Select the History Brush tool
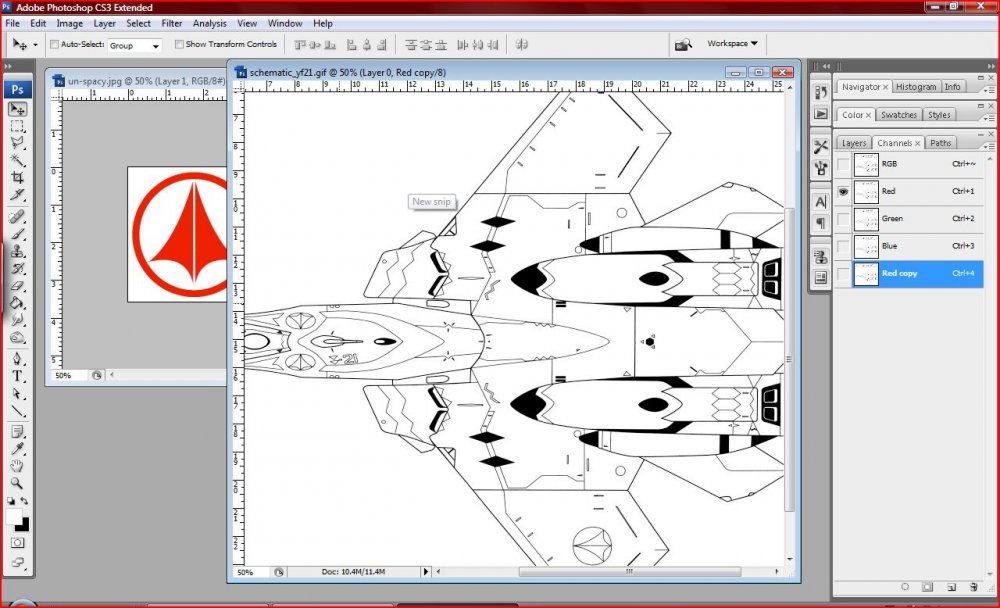This screenshot has width=1000, height=608. tap(17, 268)
